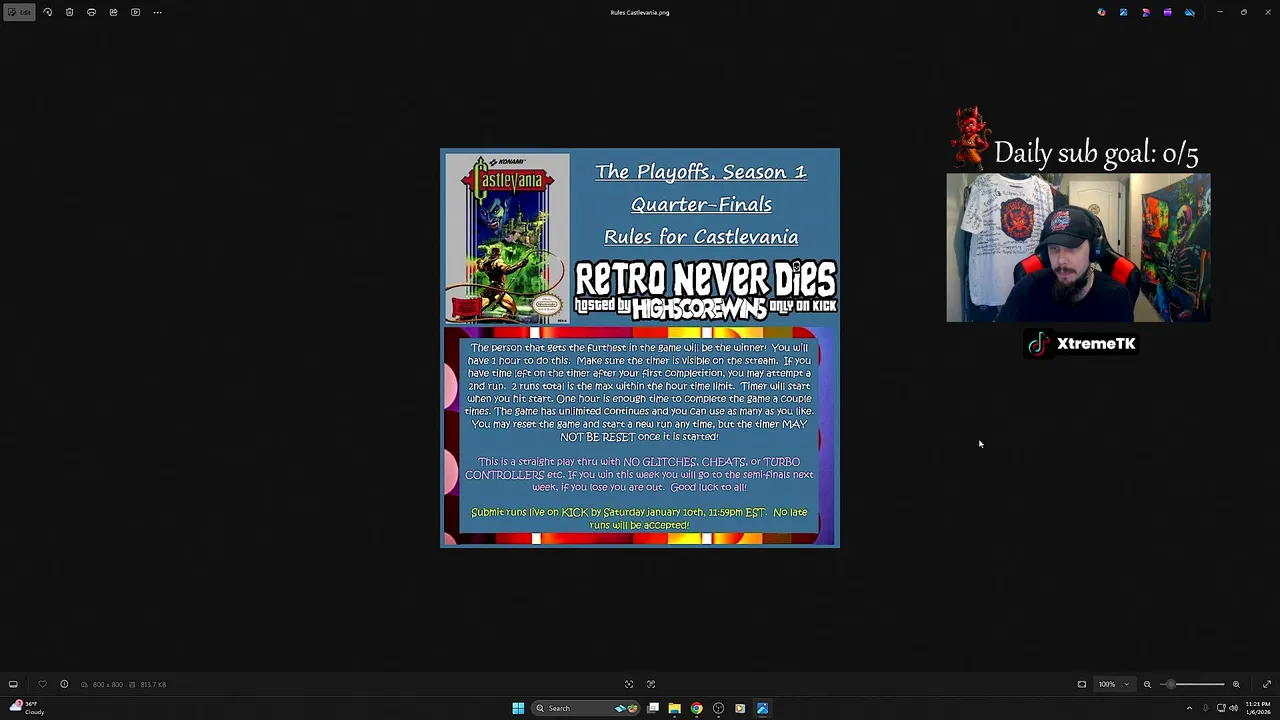The height and width of the screenshot is (720, 1280).
Task: Open Task View in the taskbar
Action: (653, 708)
